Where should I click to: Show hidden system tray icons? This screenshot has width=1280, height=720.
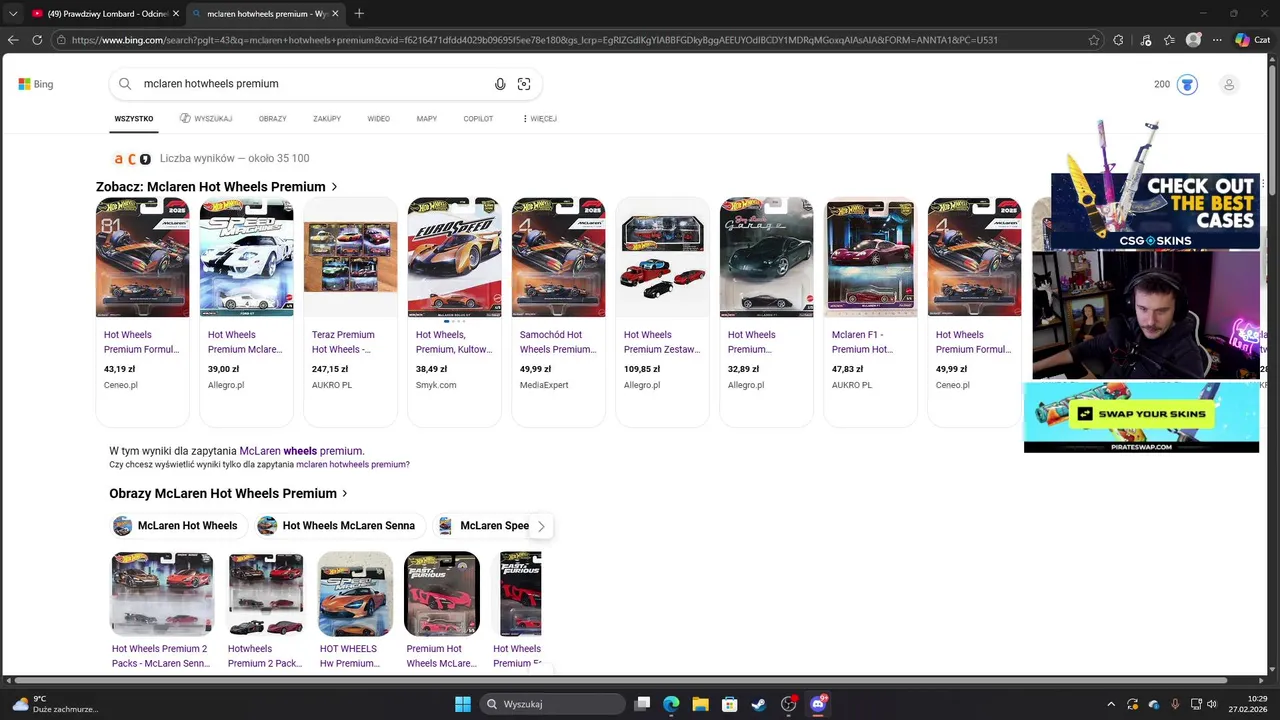coord(1110,704)
